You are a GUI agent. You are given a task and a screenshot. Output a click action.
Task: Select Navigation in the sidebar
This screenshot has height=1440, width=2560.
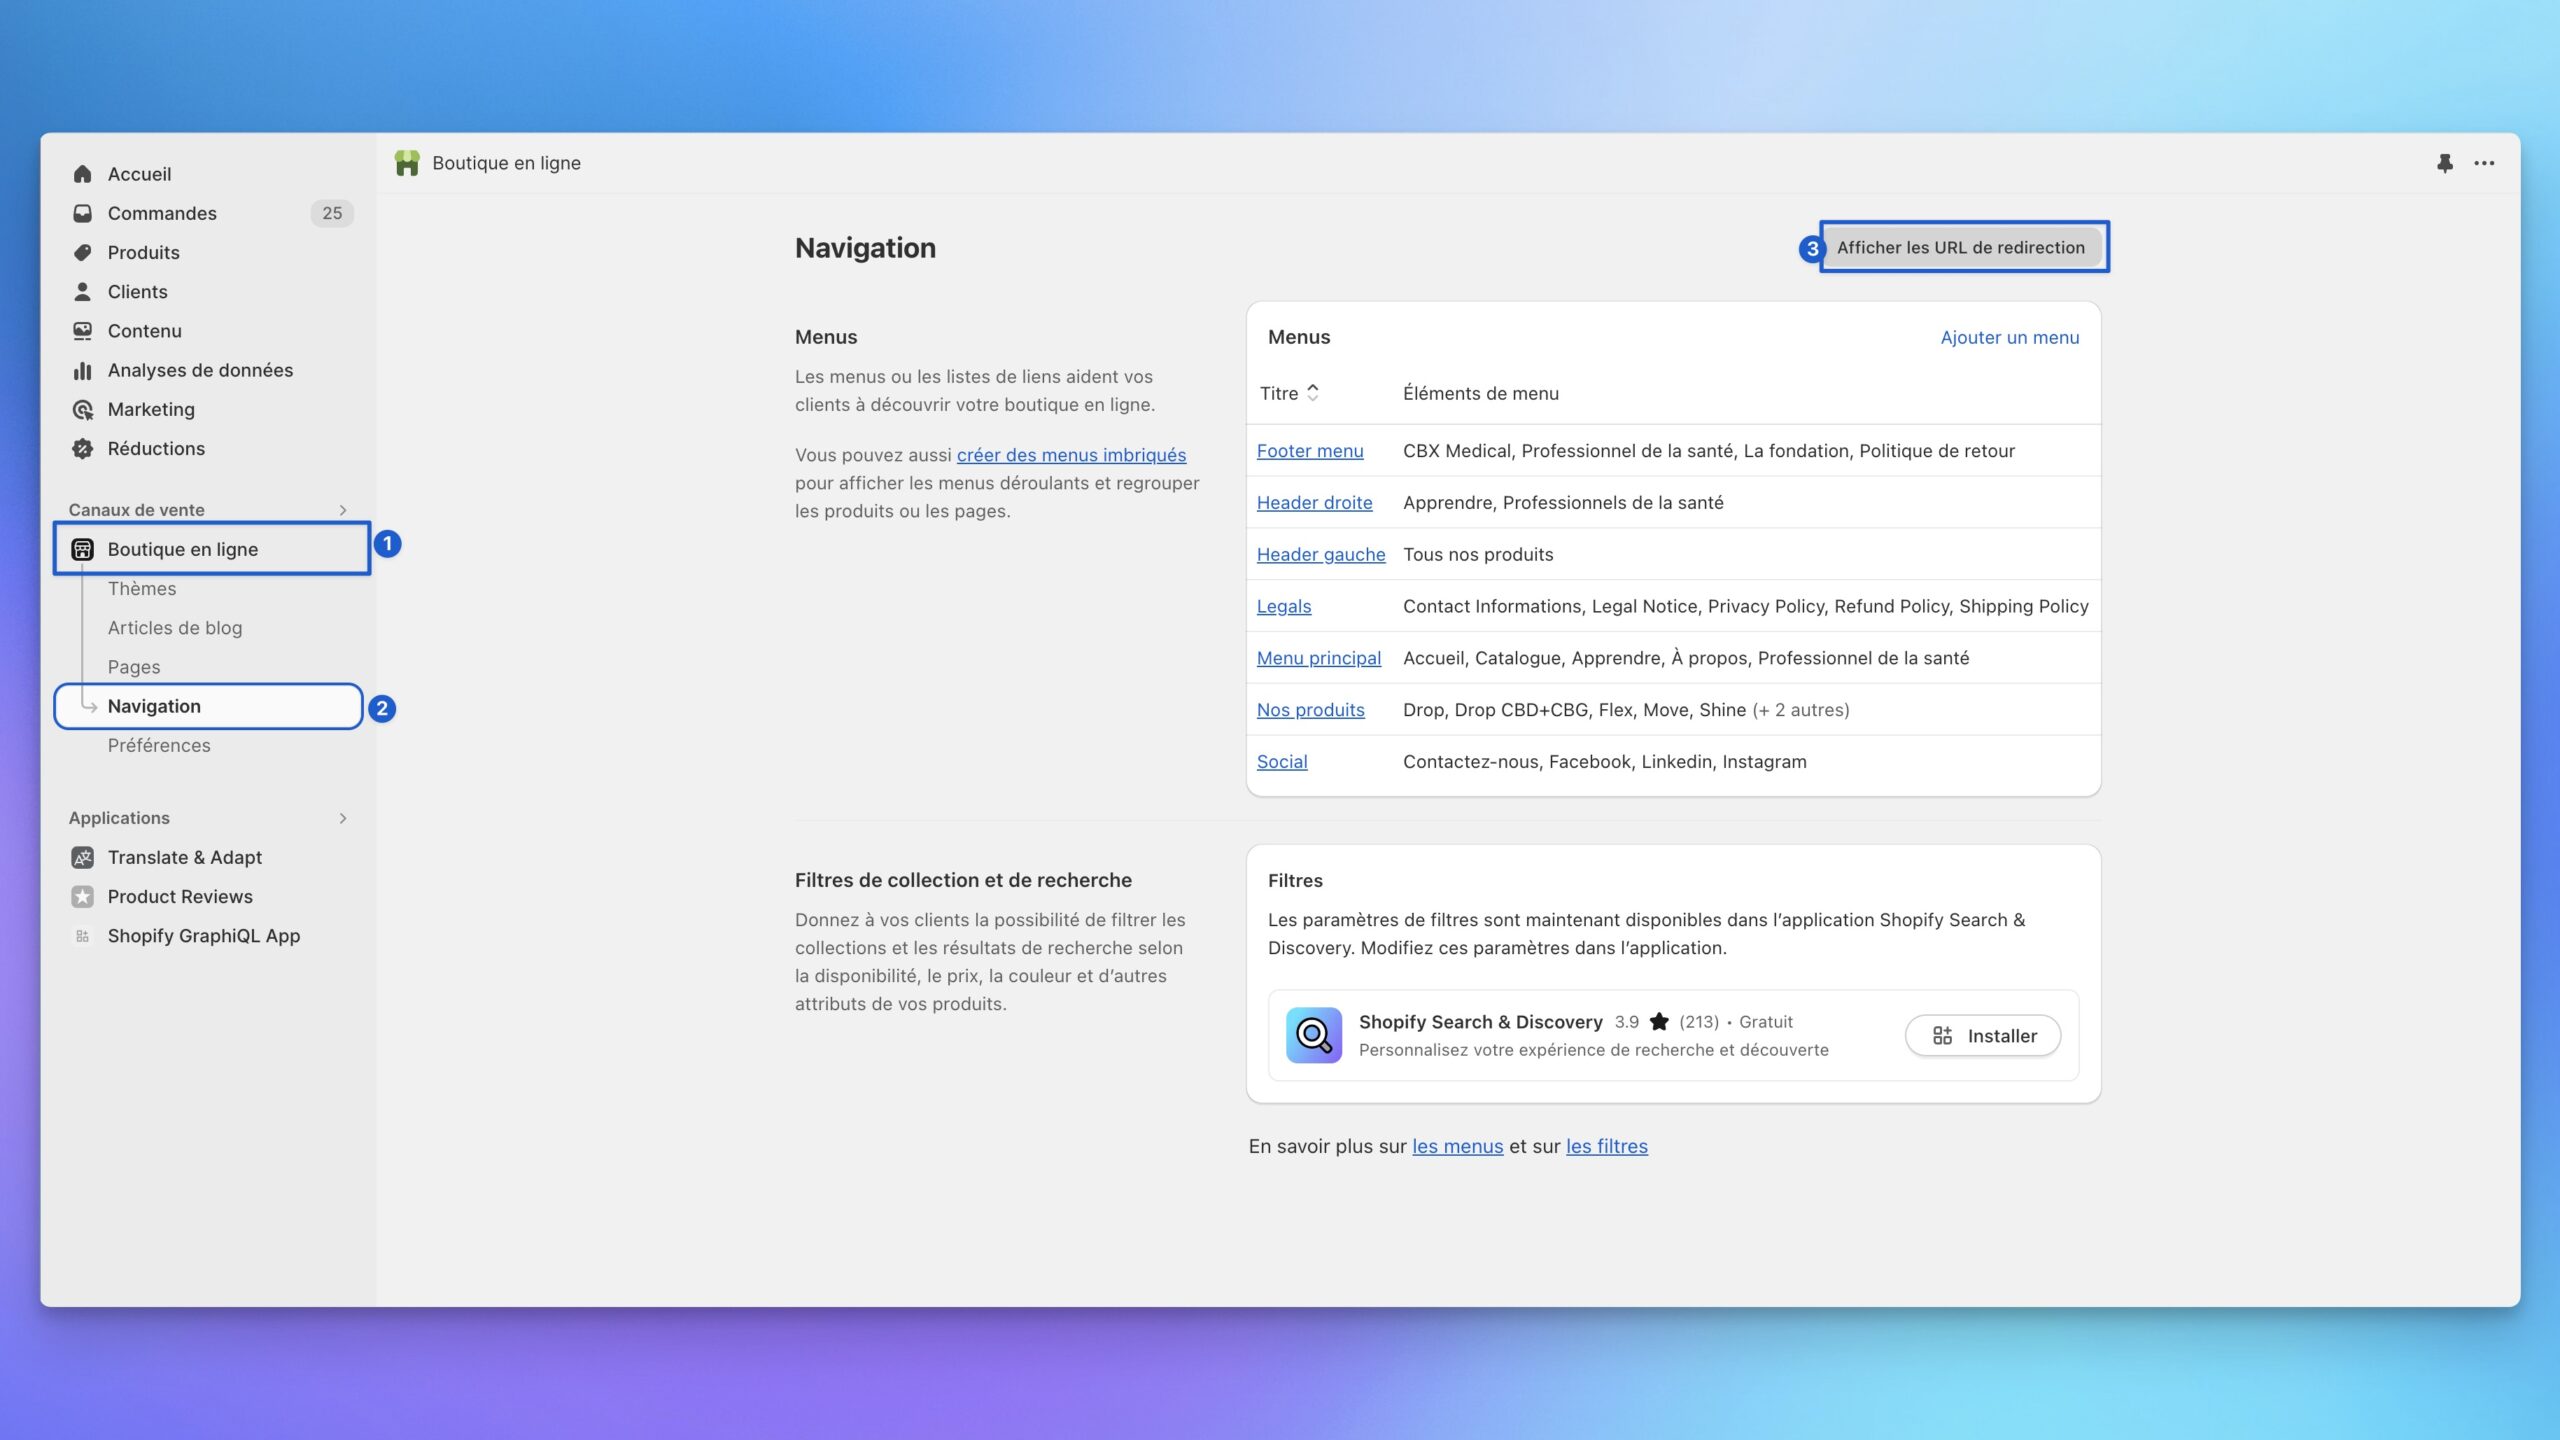coord(209,706)
